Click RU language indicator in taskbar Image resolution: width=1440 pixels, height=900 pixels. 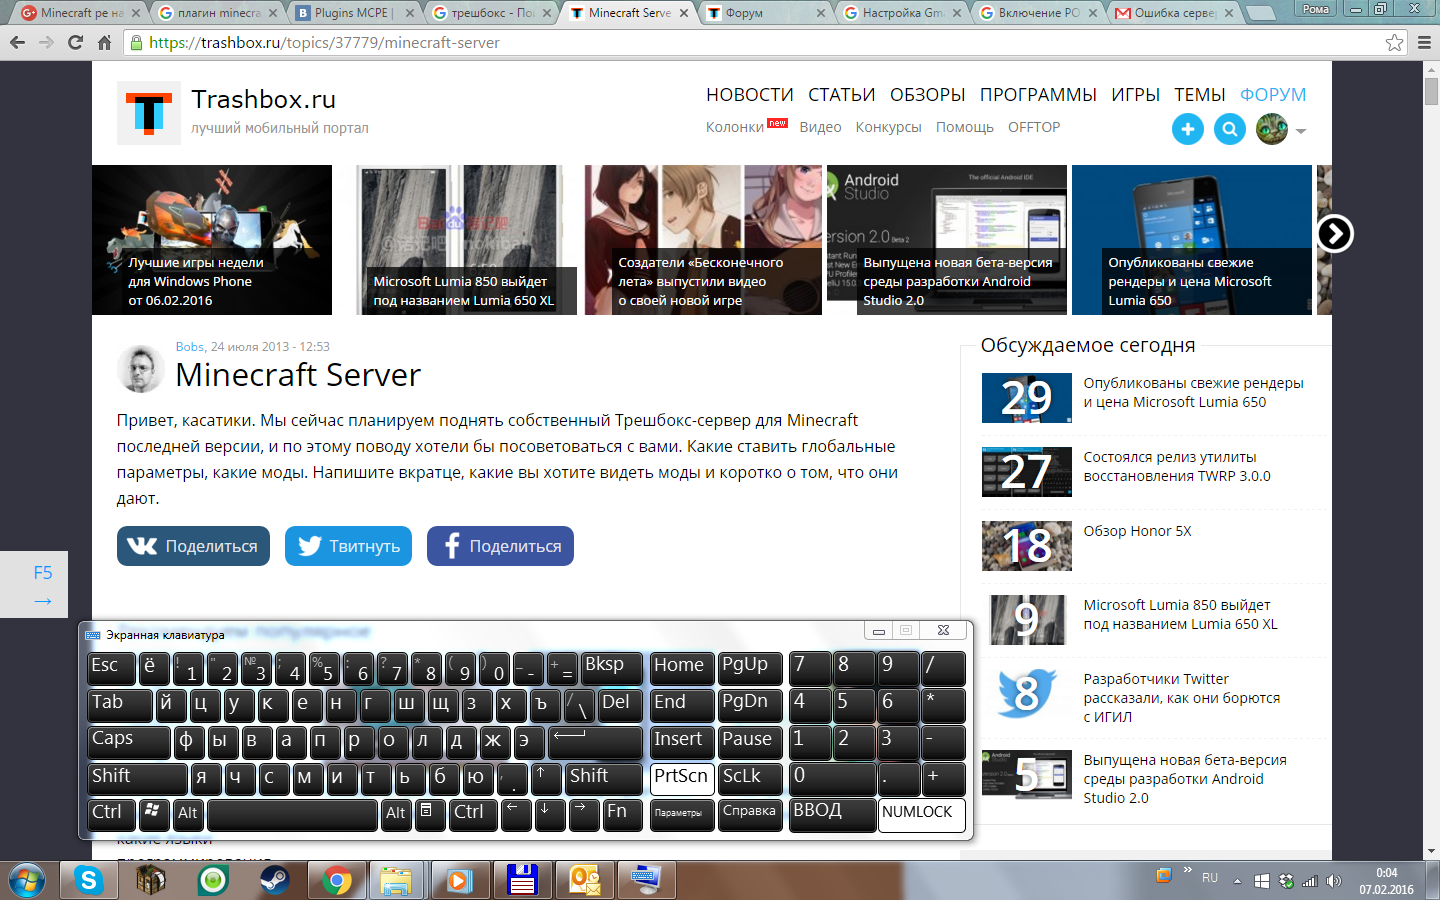pos(1210,878)
